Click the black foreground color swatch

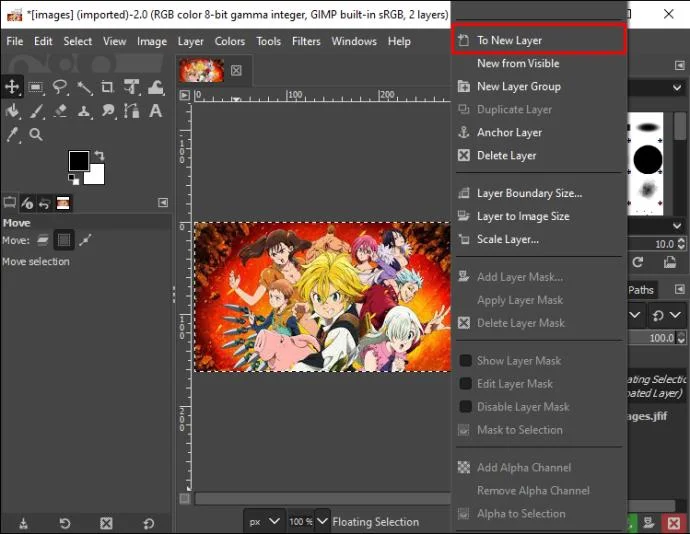[79, 160]
